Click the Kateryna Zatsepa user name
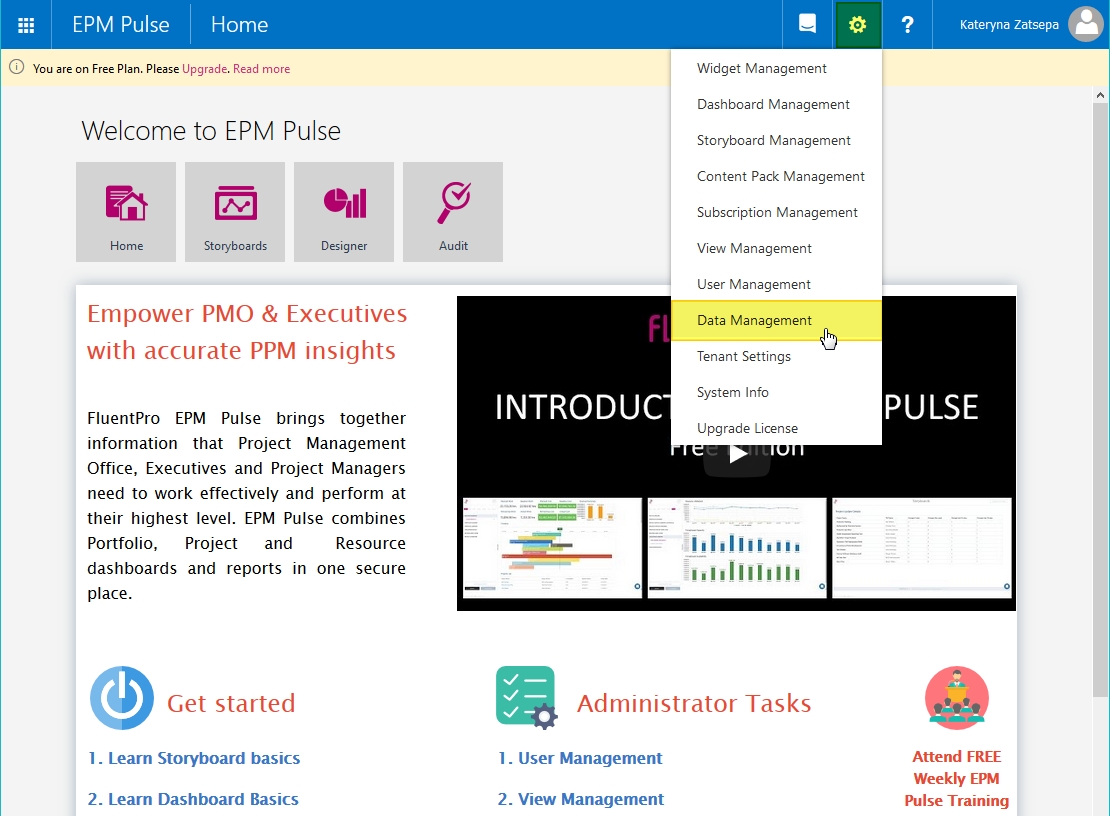This screenshot has width=1110, height=816. tap(1009, 25)
